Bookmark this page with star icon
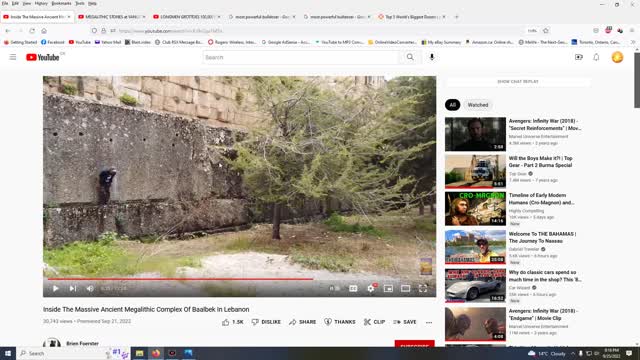Screen dimensions: 640x360 click(546, 31)
